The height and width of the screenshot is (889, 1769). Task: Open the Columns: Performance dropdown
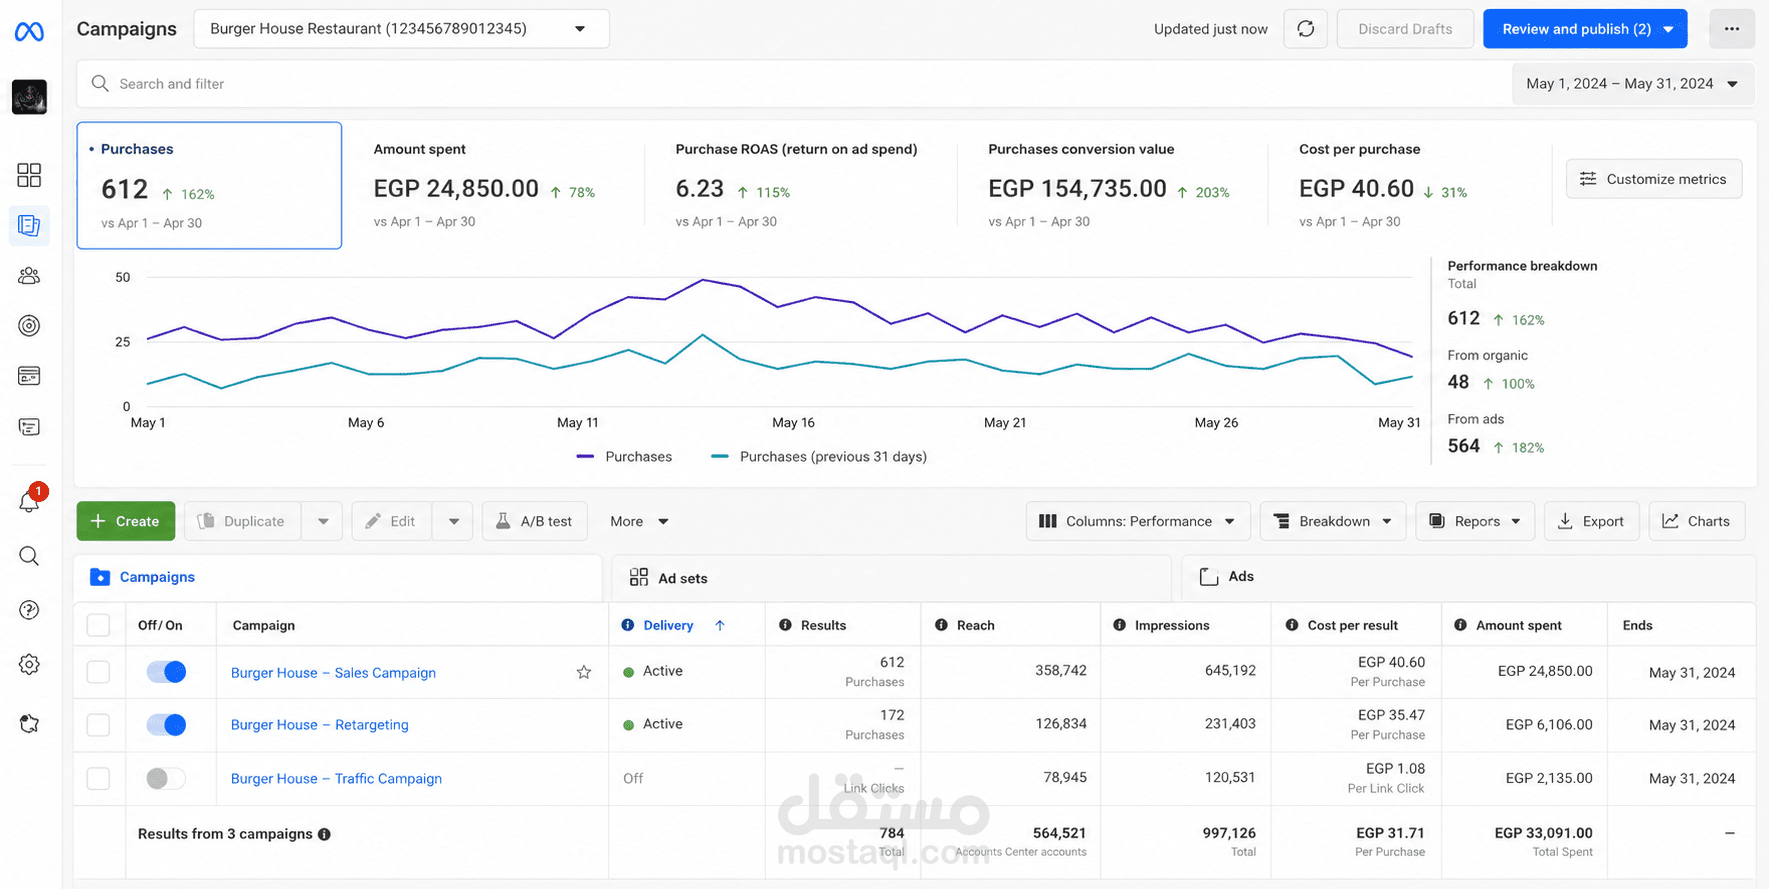(x=1138, y=521)
